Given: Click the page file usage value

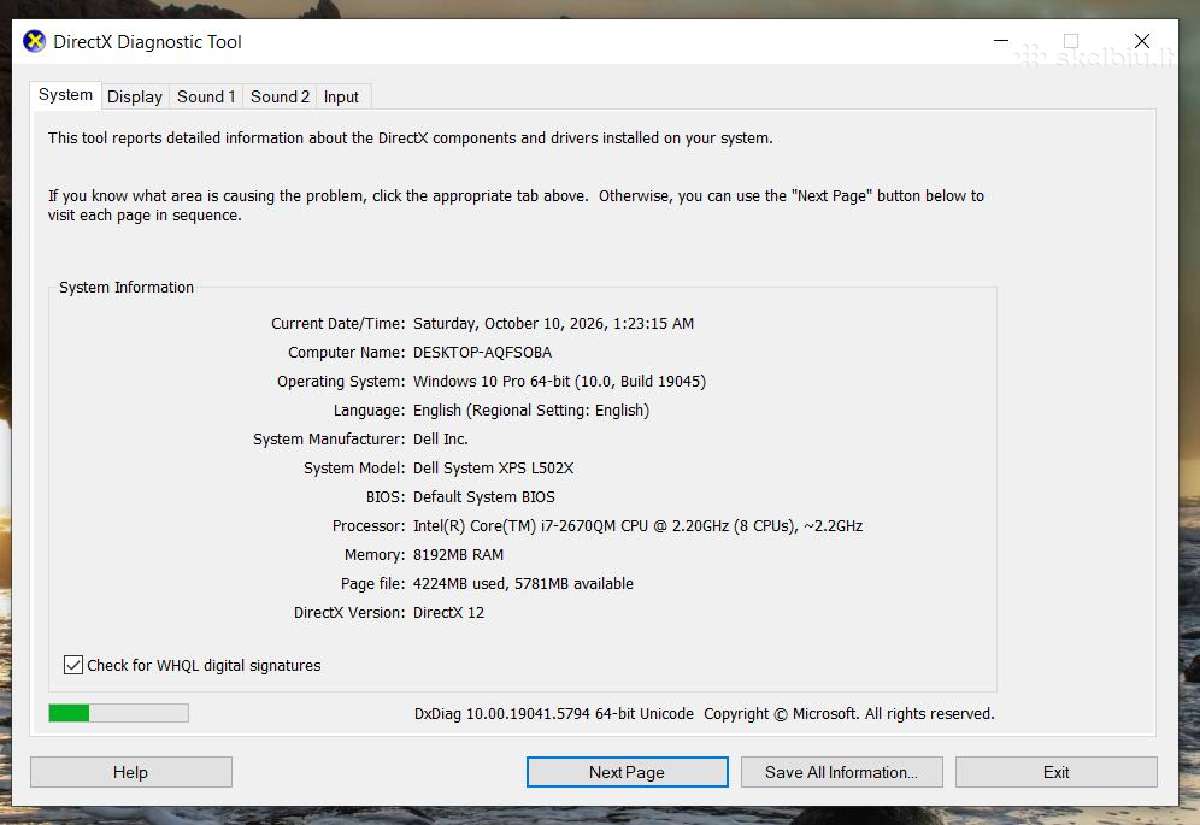Looking at the screenshot, I should tap(523, 584).
